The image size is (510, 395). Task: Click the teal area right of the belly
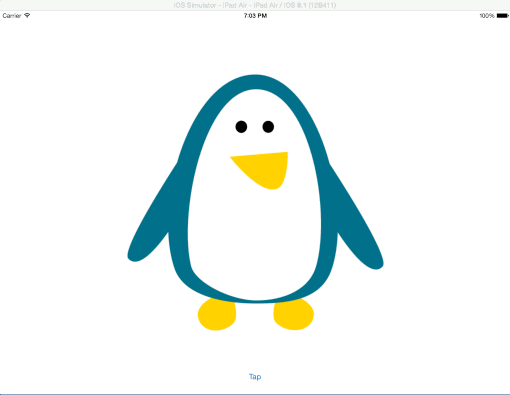(x=328, y=217)
